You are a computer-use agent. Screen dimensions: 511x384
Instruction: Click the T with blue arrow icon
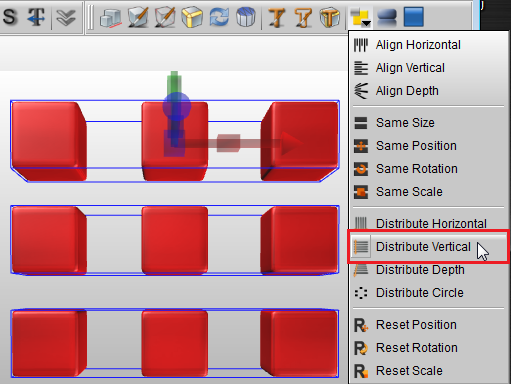pyautogui.click(x=36, y=17)
